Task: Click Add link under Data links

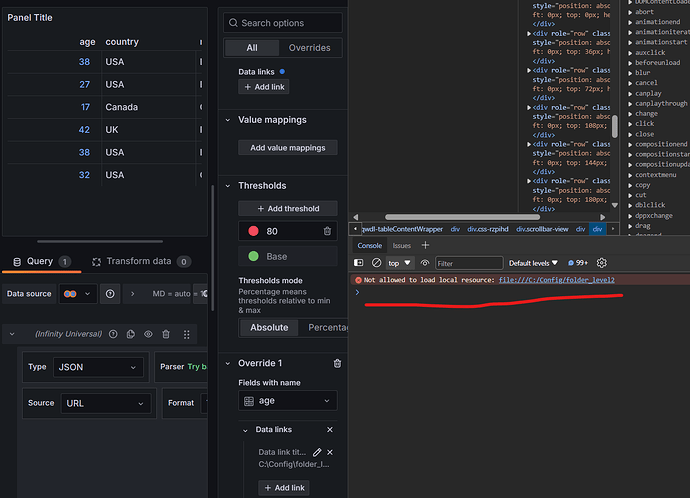Action: pos(264,87)
